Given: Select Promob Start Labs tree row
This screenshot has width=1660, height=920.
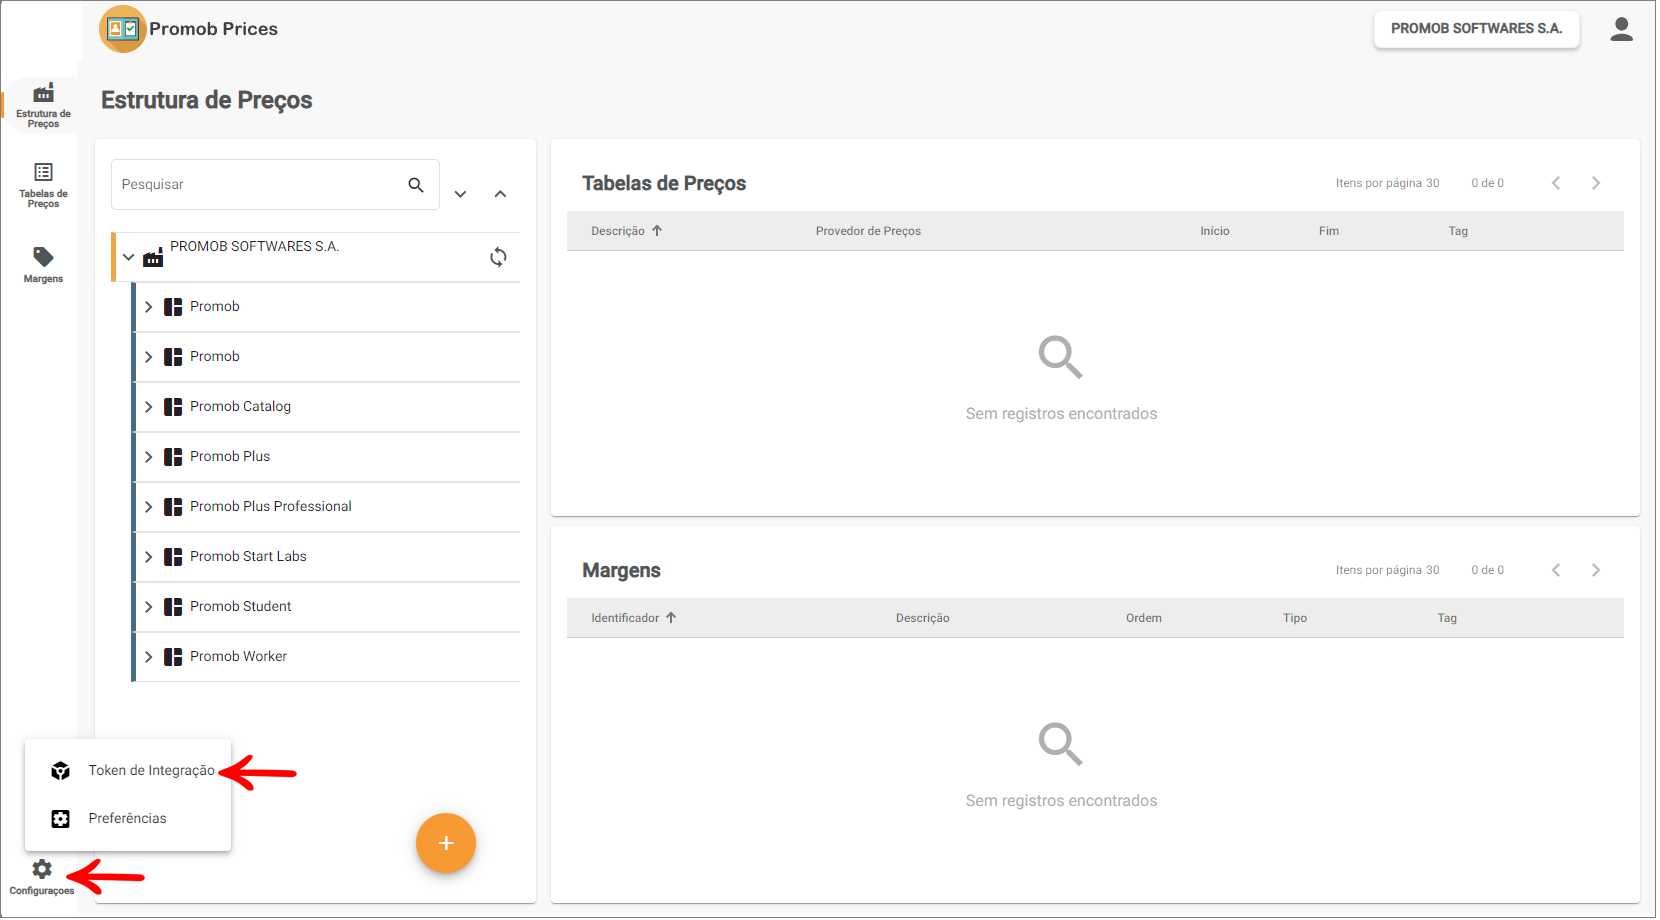Looking at the screenshot, I should pos(327,557).
